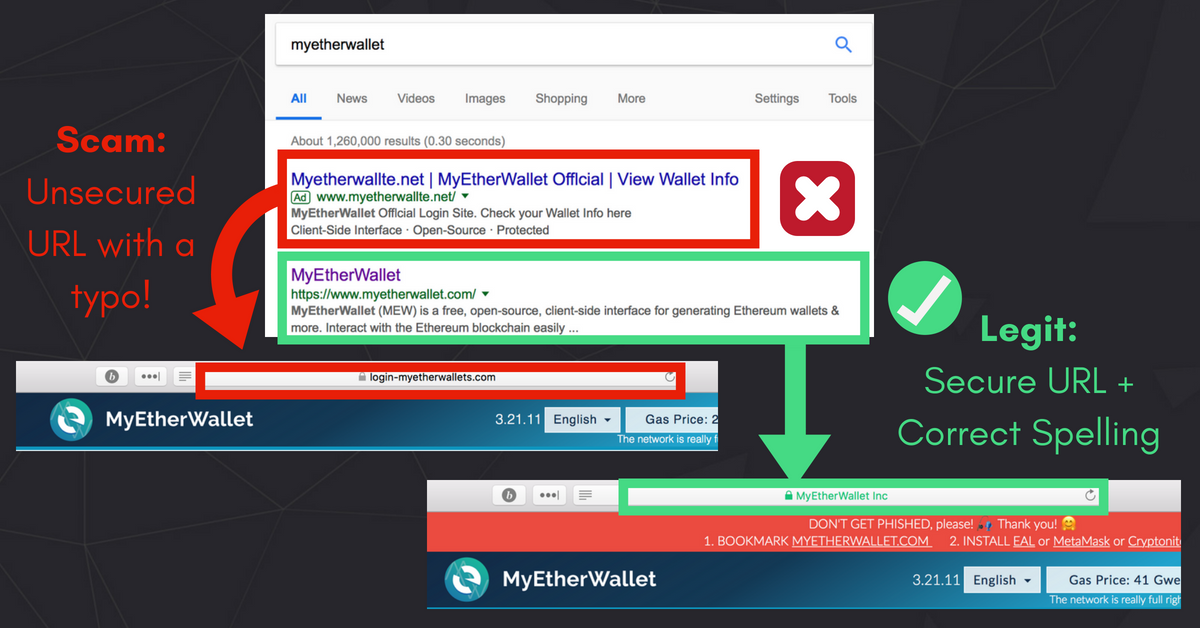This screenshot has width=1200, height=628.
Task: Click the login-myetherwallets.com address bar
Action: pos(441,377)
